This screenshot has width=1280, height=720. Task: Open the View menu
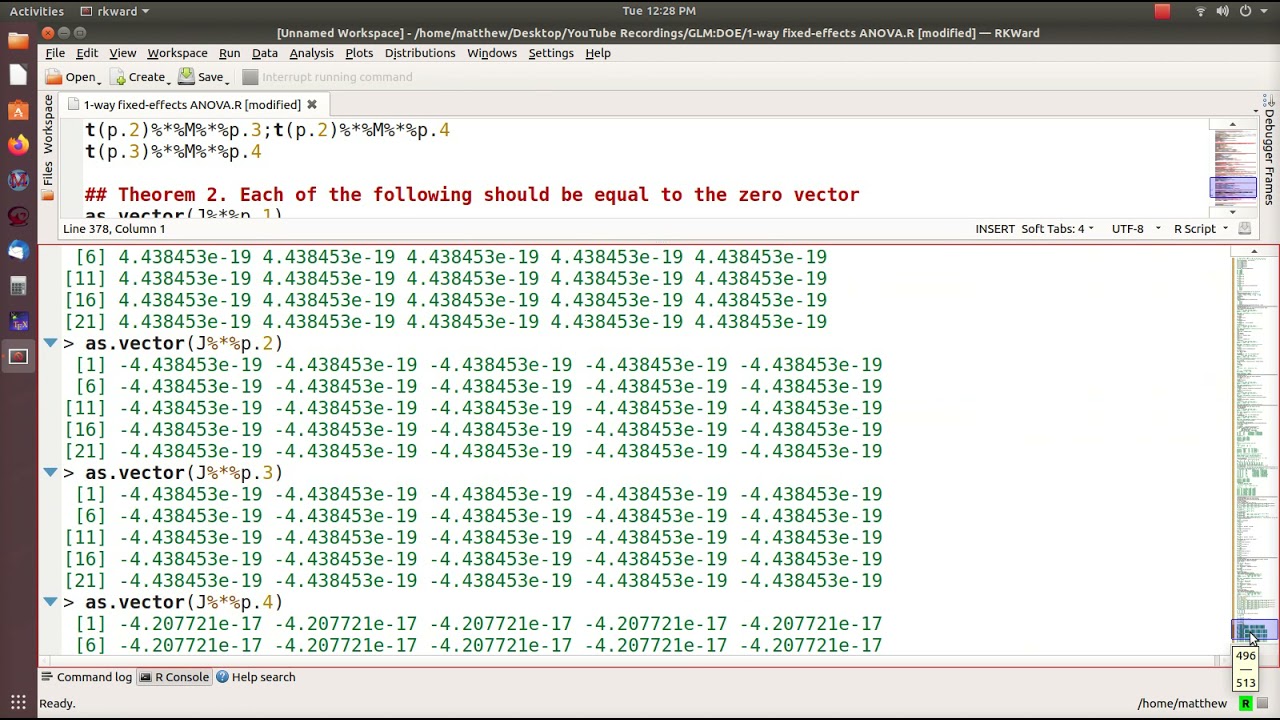(122, 53)
